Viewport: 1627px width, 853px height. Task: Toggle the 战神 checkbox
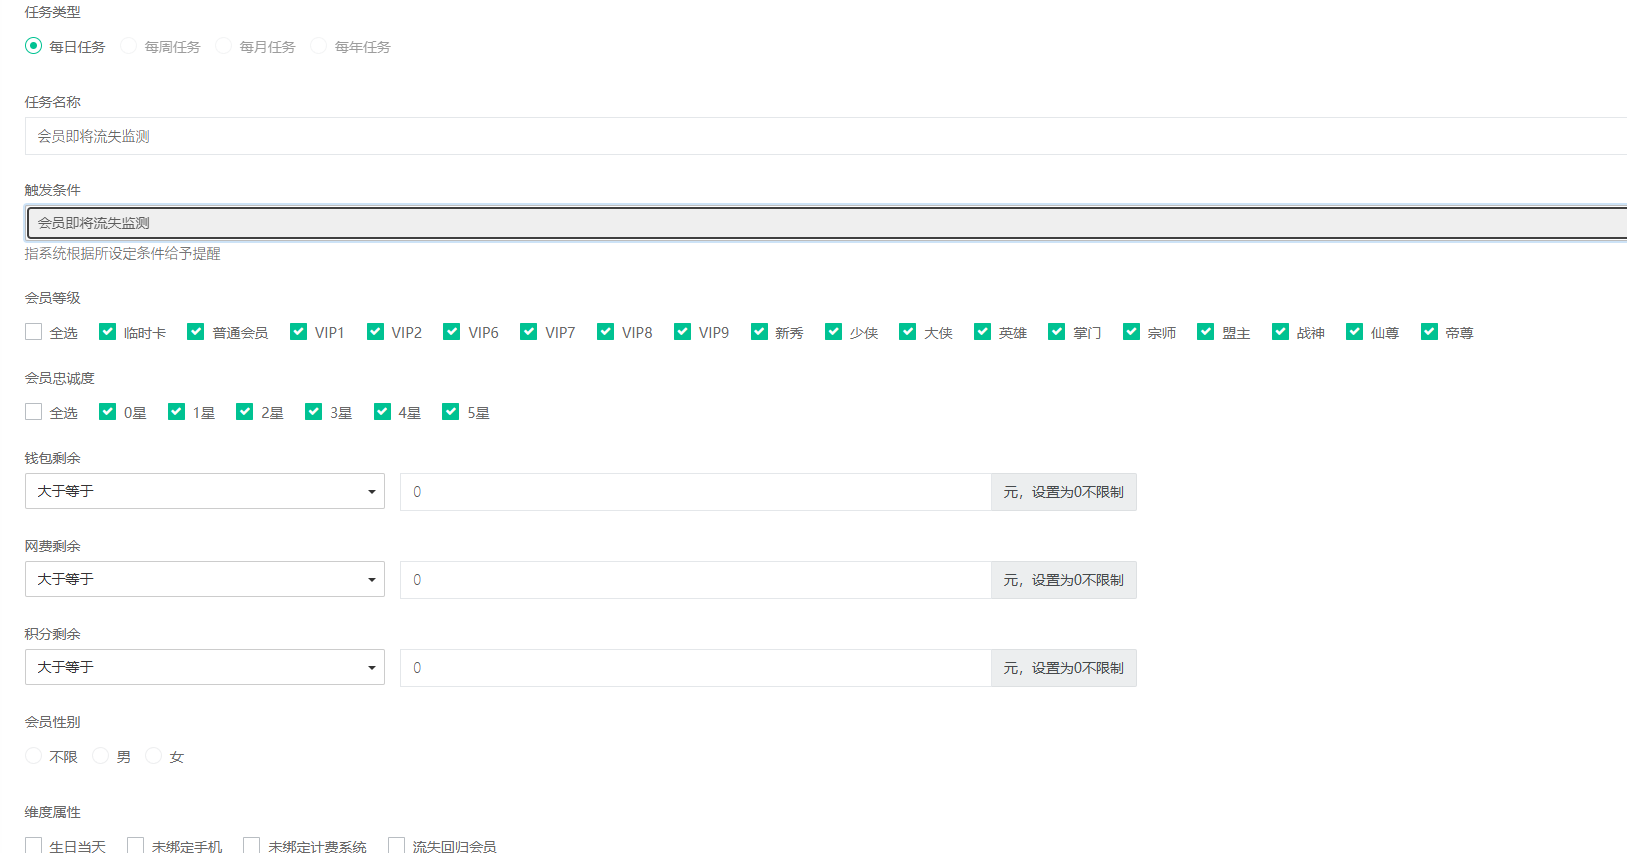pyautogui.click(x=1280, y=332)
